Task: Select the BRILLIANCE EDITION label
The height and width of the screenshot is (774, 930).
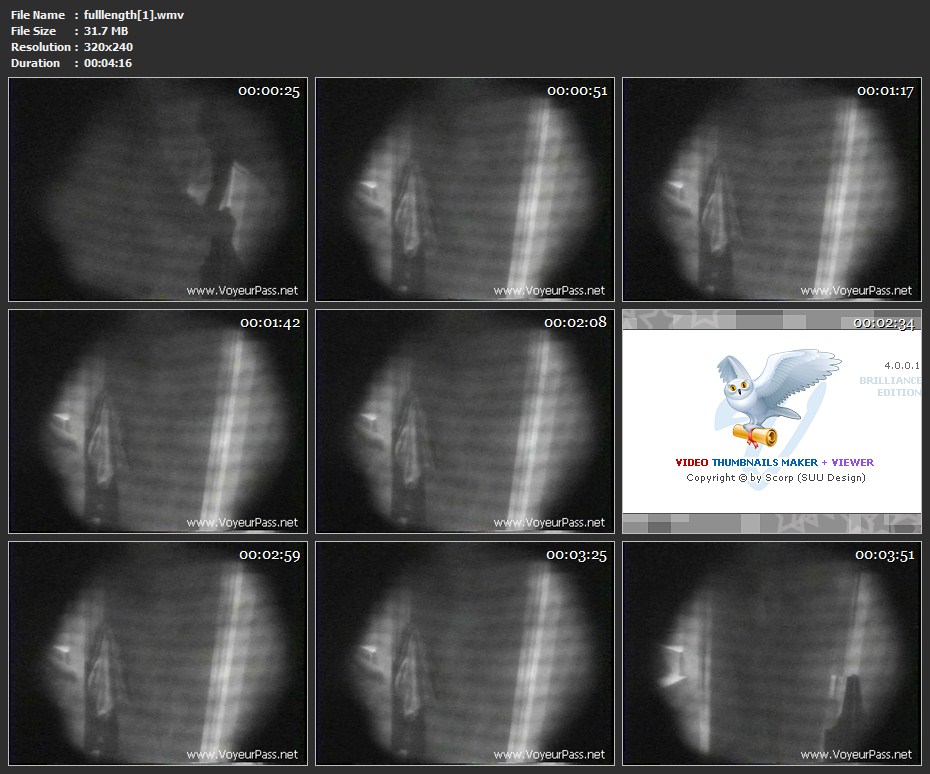Action: [x=889, y=386]
